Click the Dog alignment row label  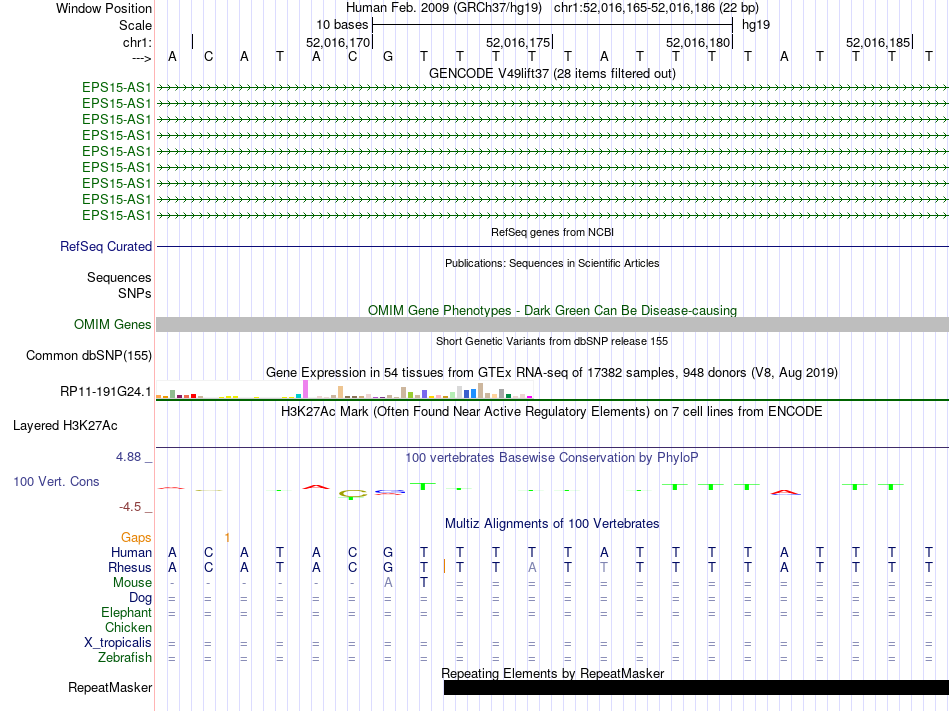[140, 598]
